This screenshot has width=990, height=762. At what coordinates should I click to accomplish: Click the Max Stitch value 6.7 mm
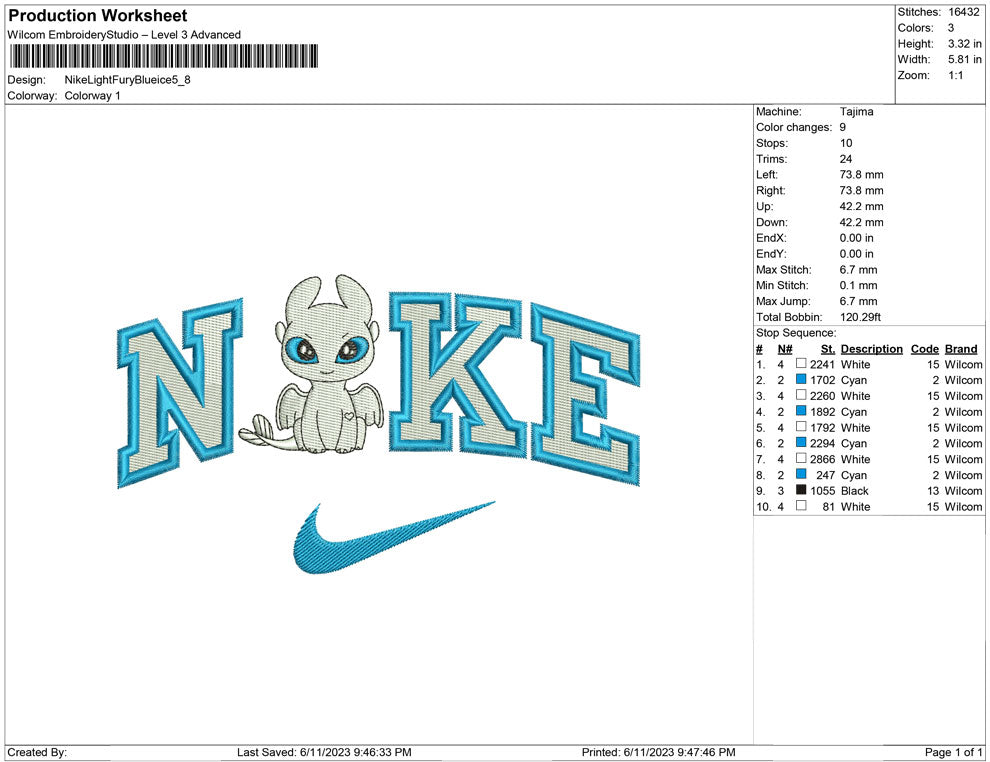point(859,270)
